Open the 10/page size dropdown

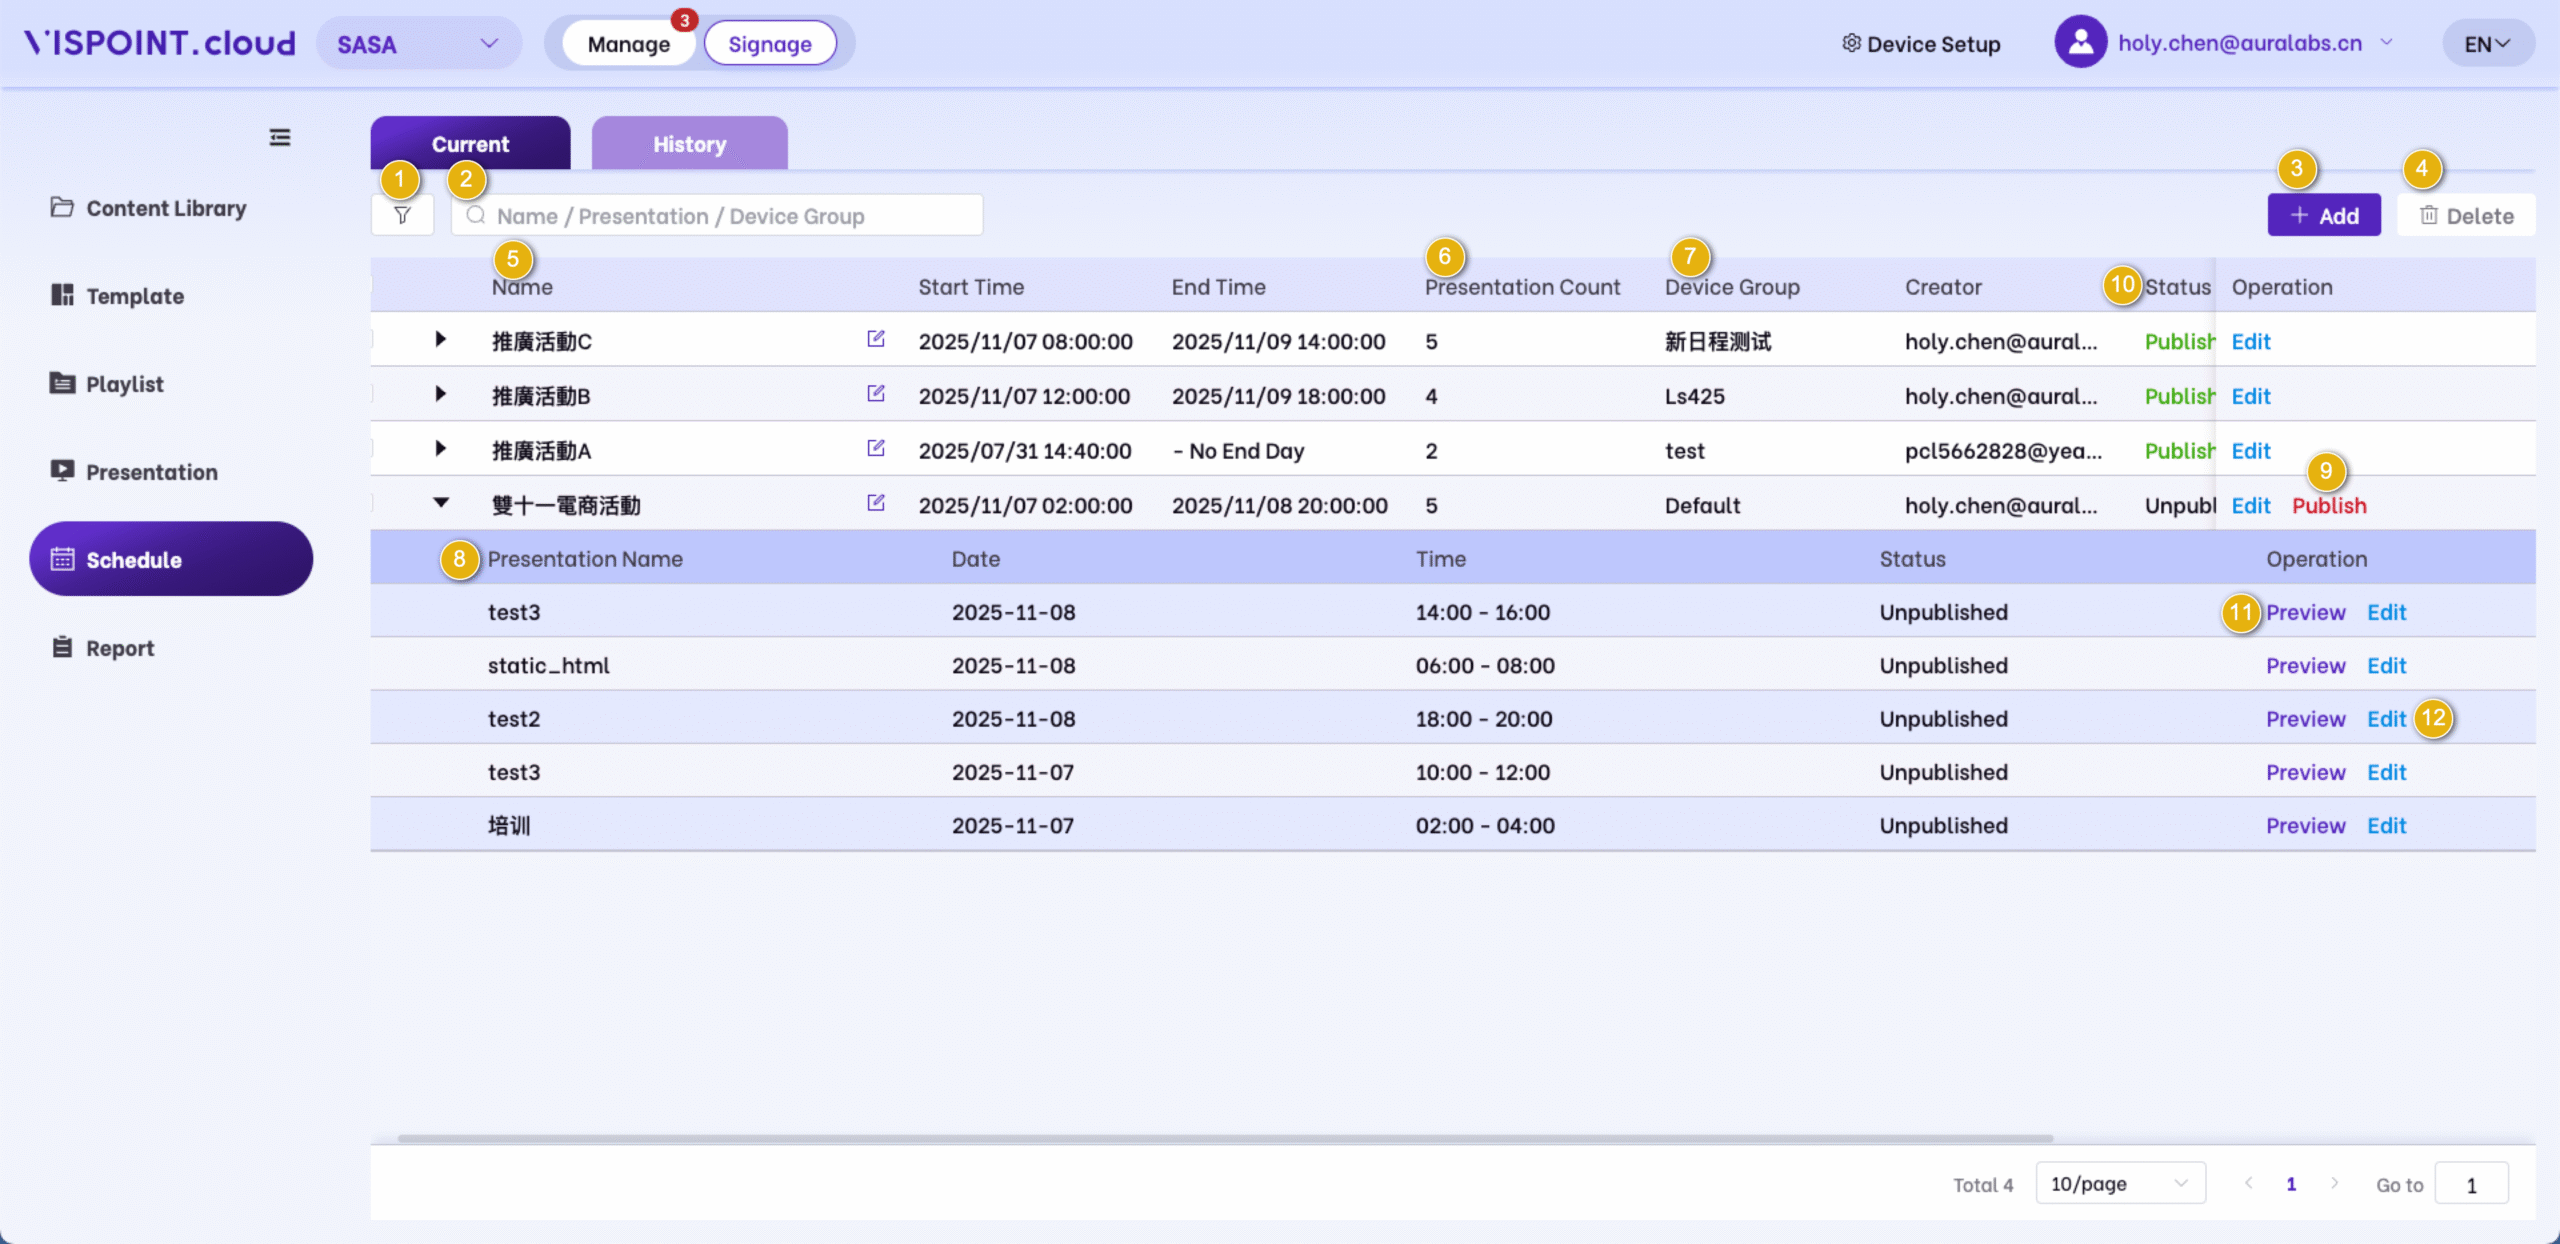coord(2119,1184)
